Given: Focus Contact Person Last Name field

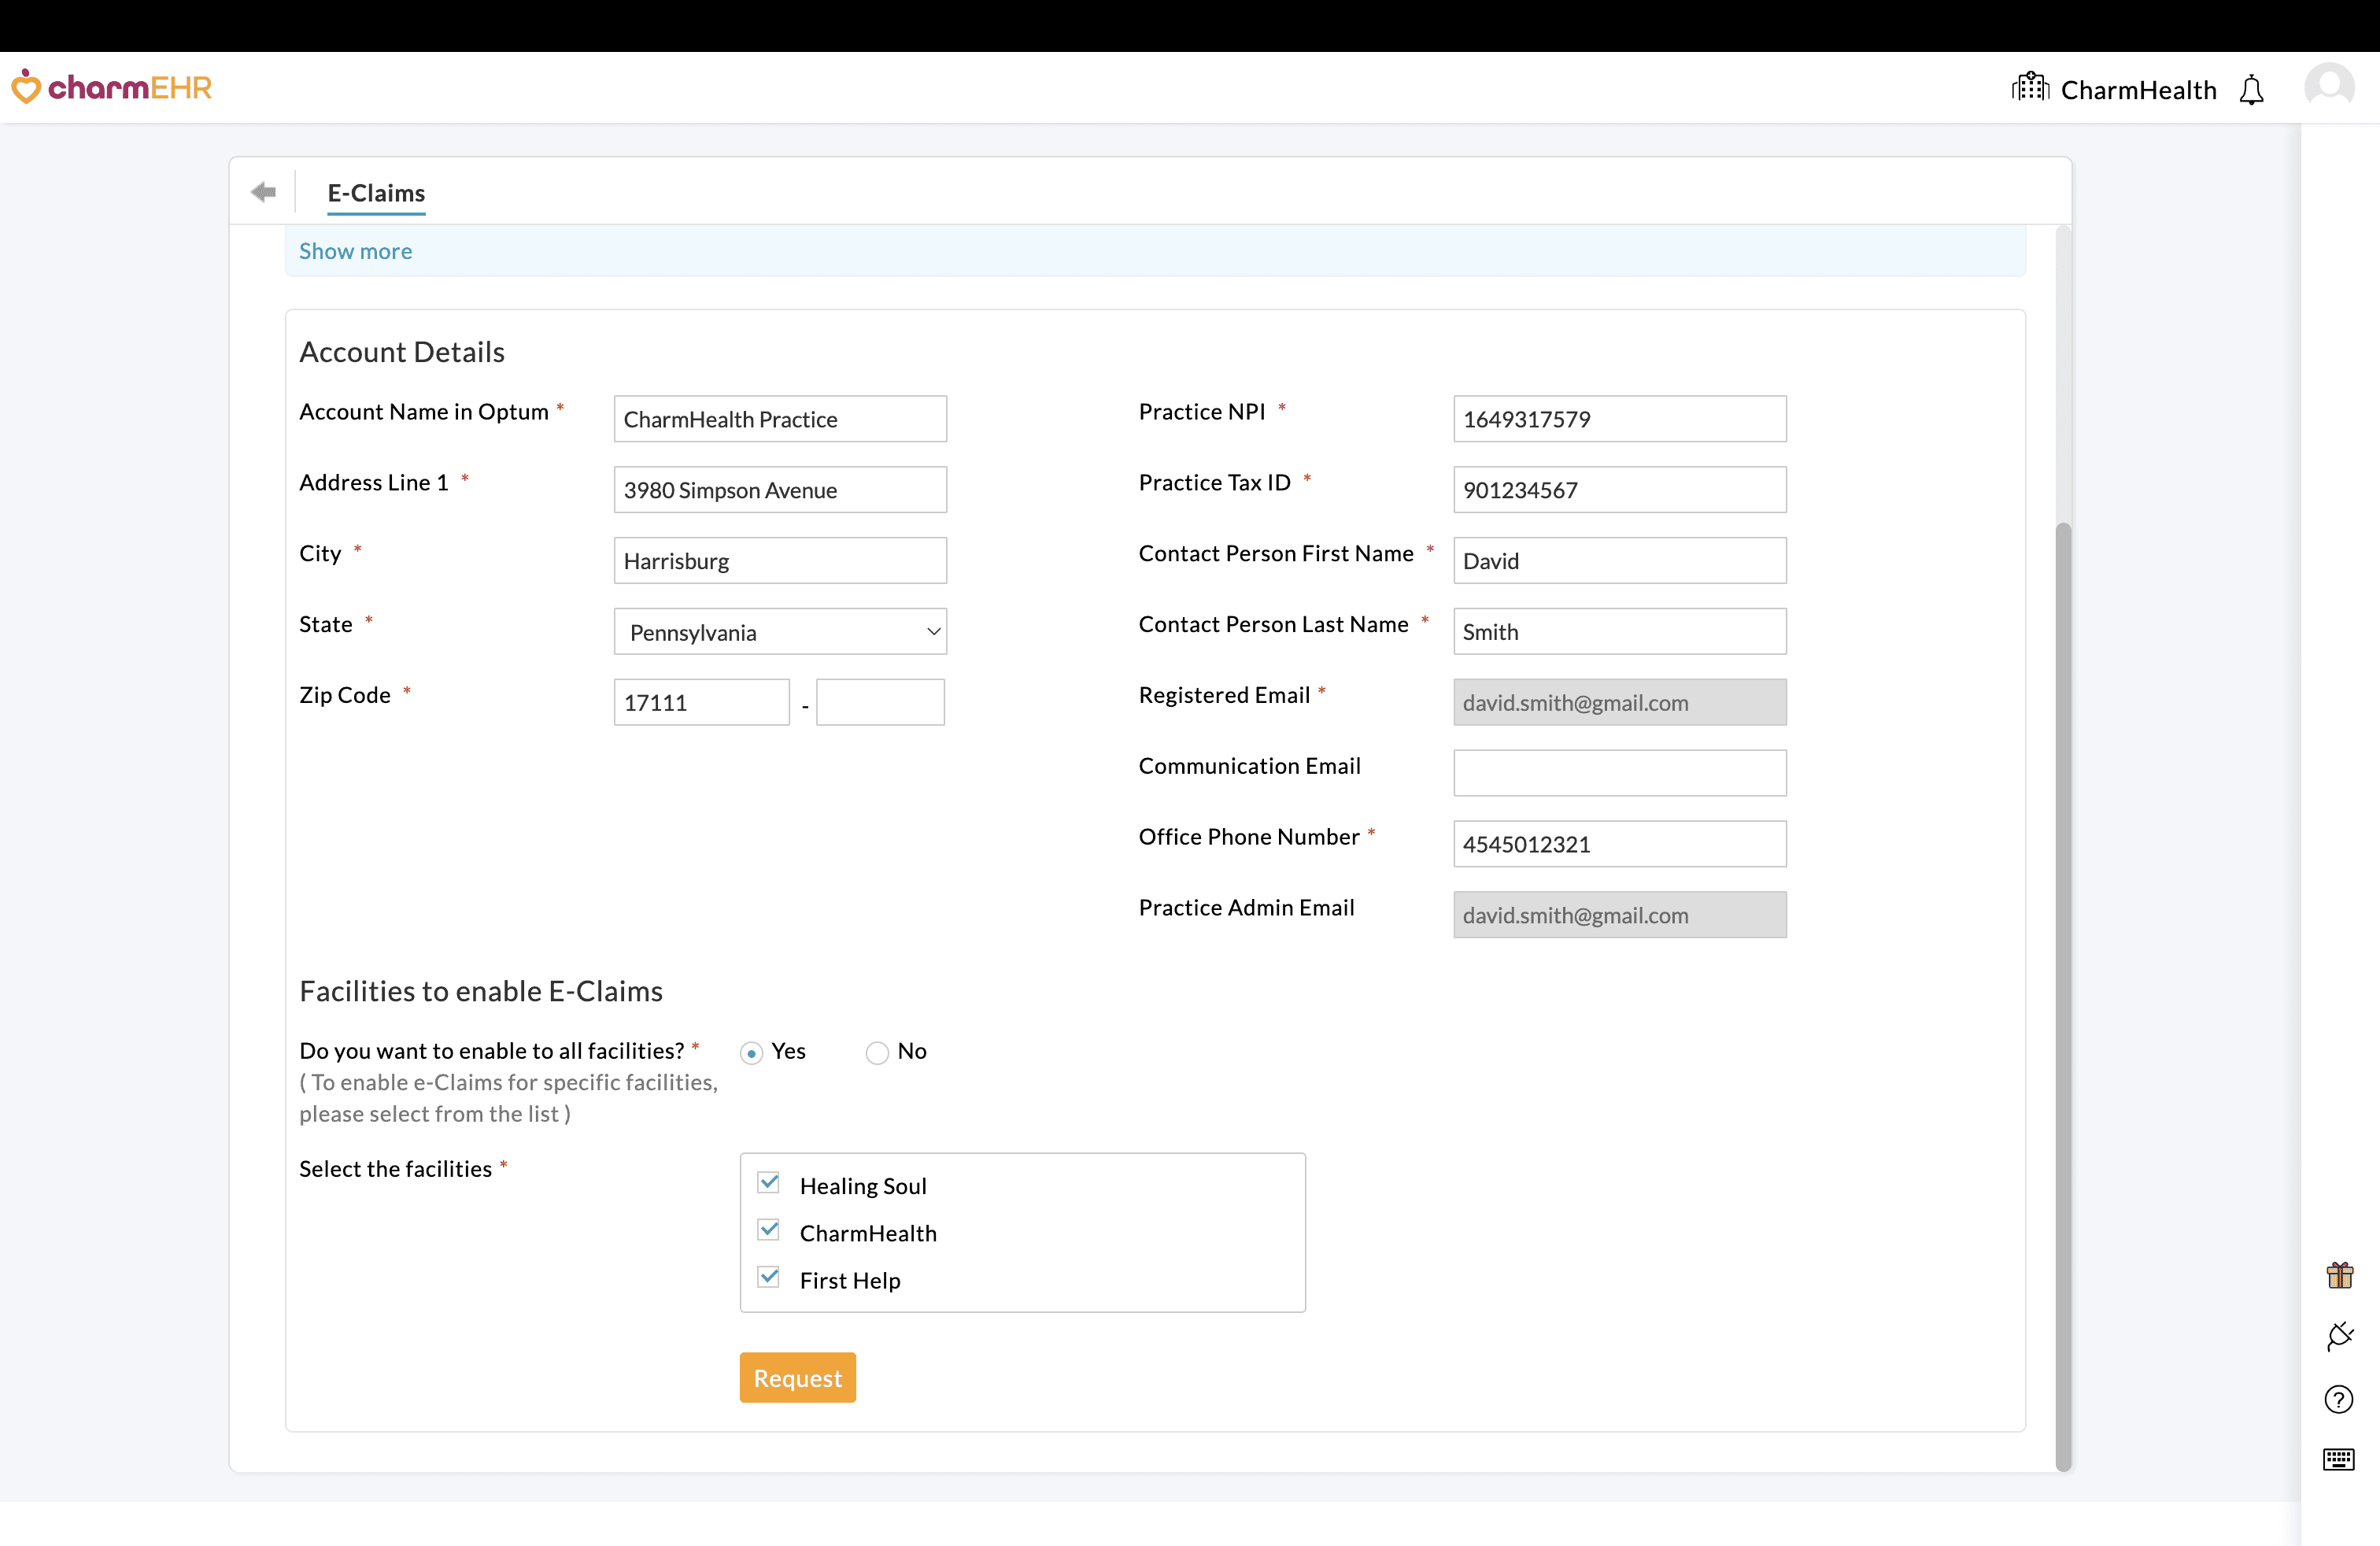Looking at the screenshot, I should point(1620,631).
